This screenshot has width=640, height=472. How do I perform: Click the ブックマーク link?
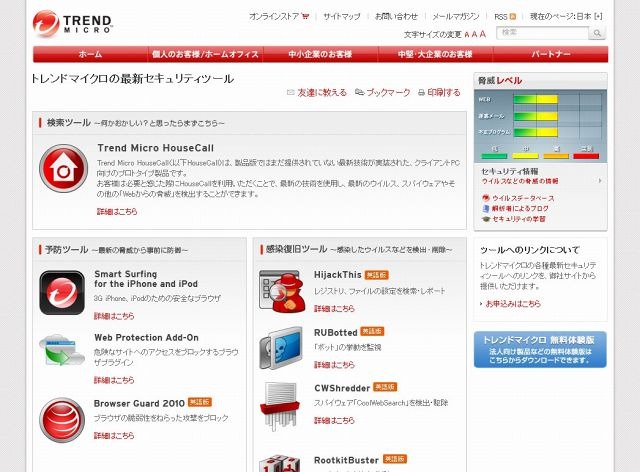click(x=388, y=93)
